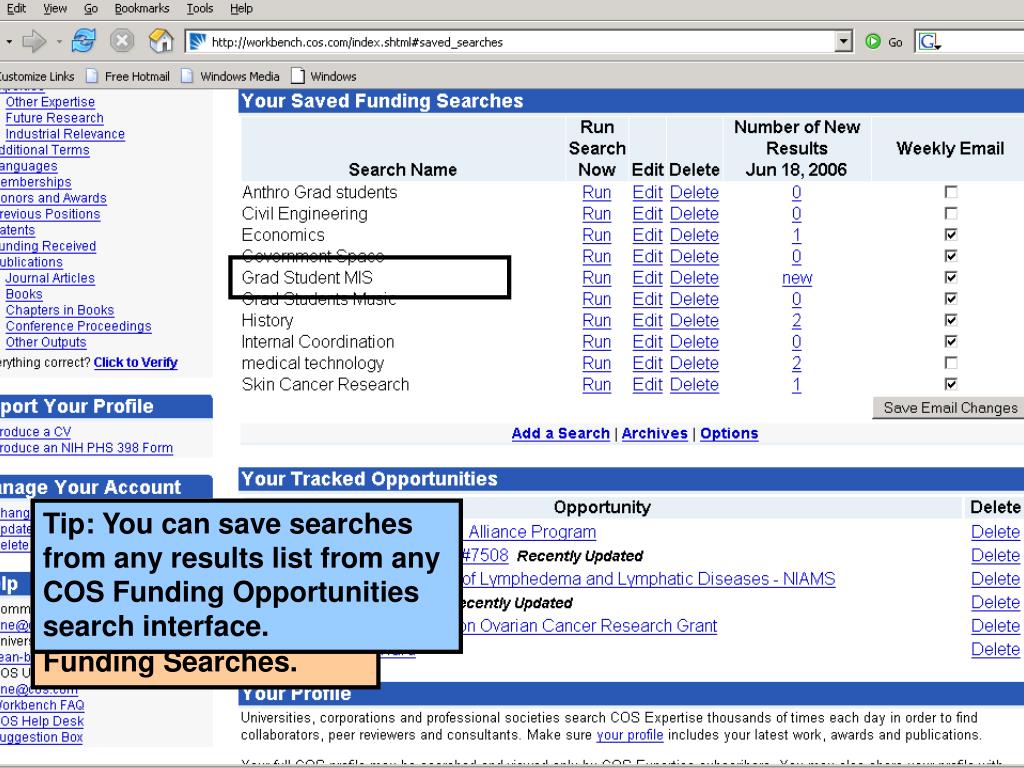Open the Conference Proceedings sidebar link
The image size is (1024, 768).
click(x=78, y=326)
